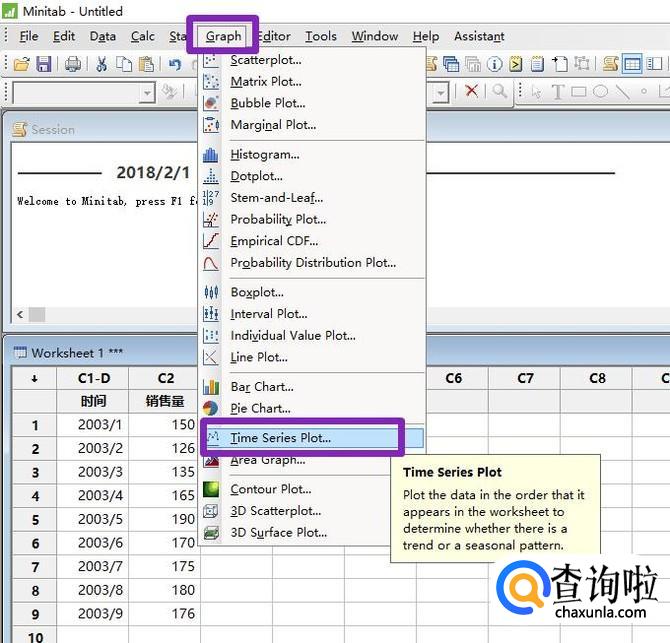The image size is (670, 643).
Task: Choose Probability Plot menu entry
Action: point(312,220)
